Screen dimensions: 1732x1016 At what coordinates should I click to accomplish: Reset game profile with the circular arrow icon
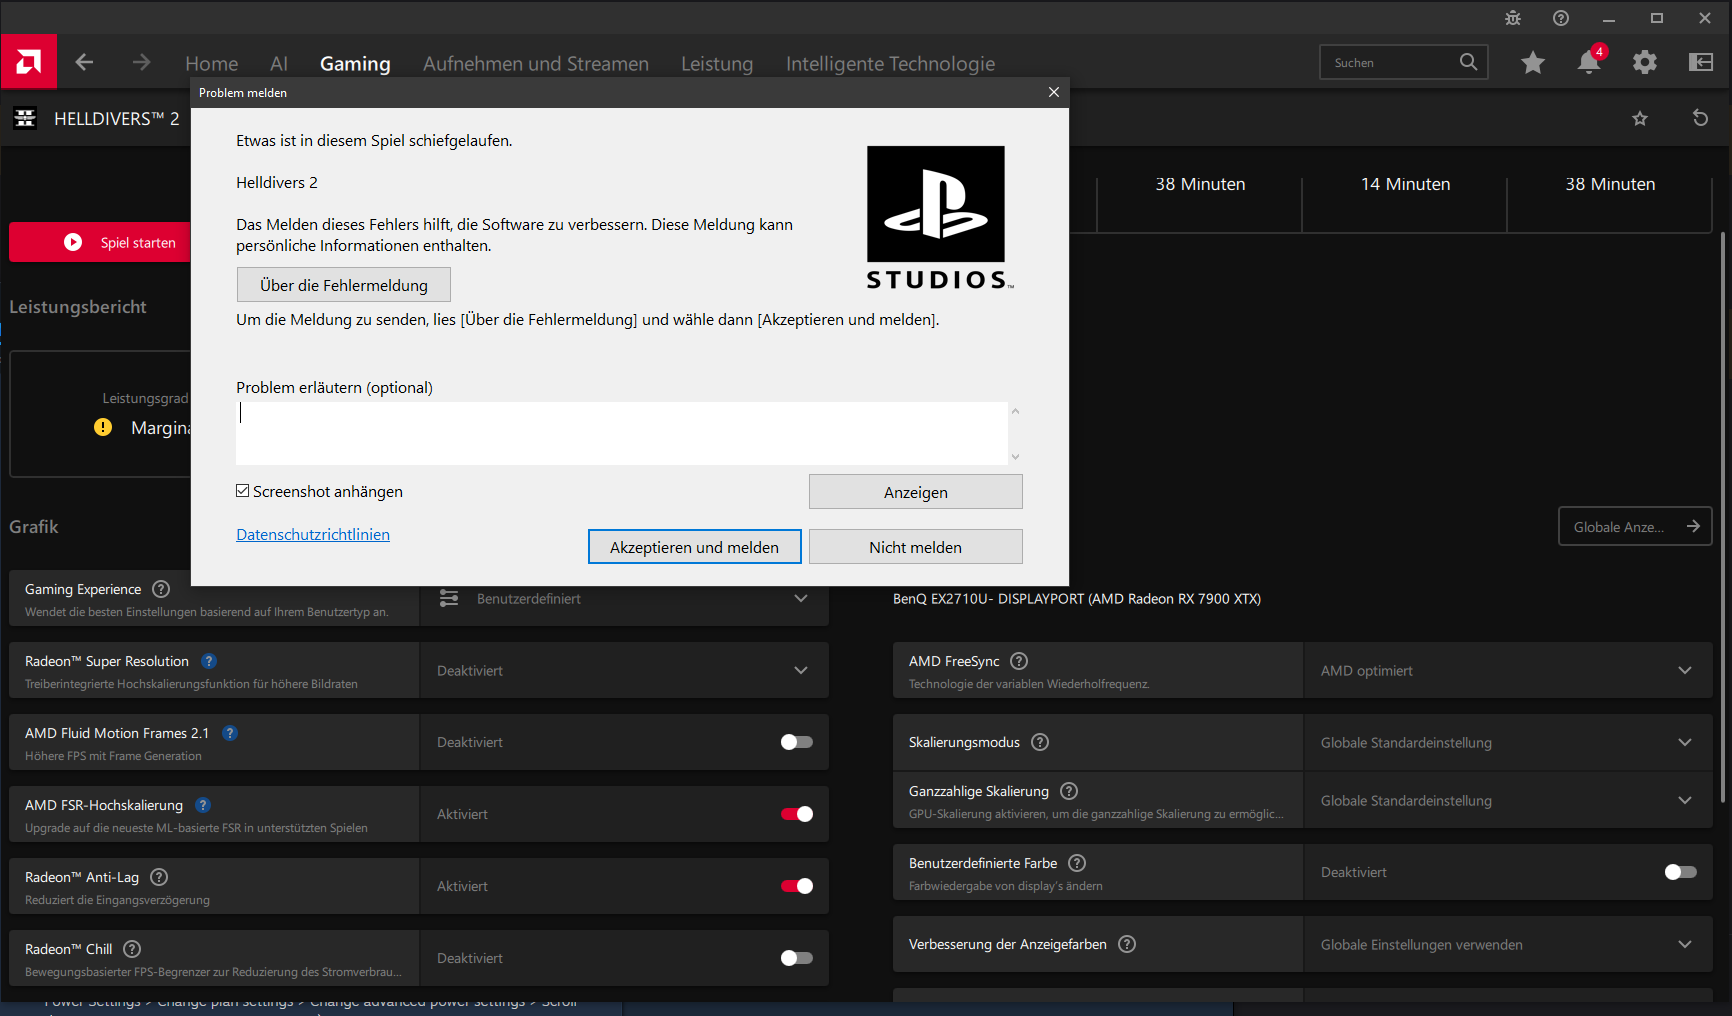1700,118
